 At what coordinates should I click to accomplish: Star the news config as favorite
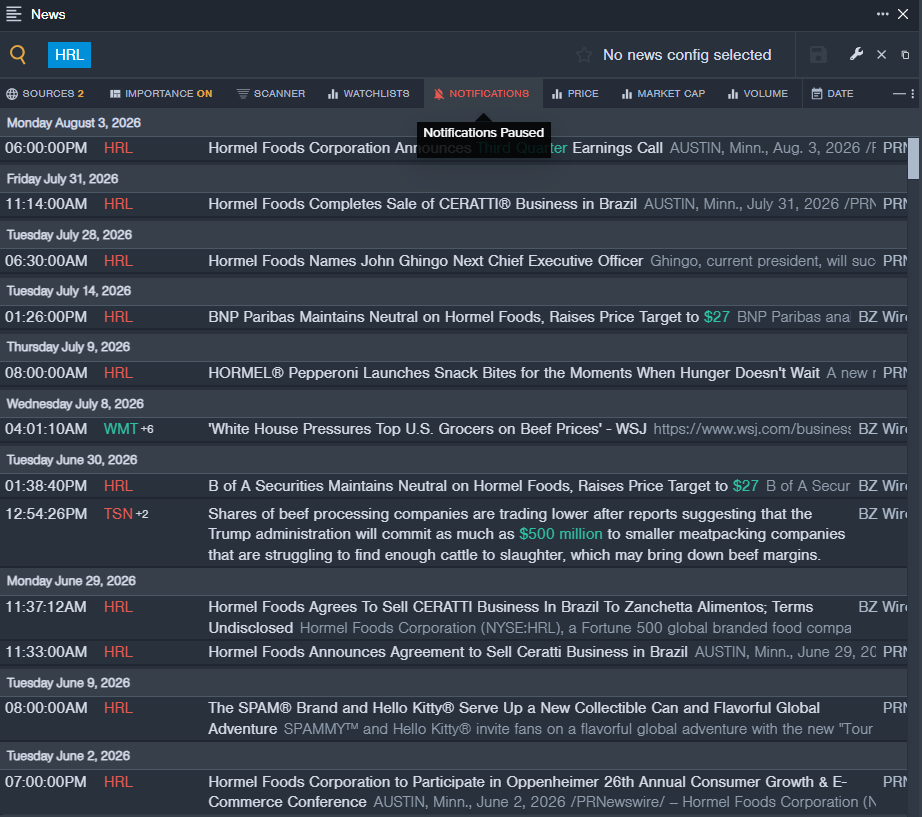(584, 55)
